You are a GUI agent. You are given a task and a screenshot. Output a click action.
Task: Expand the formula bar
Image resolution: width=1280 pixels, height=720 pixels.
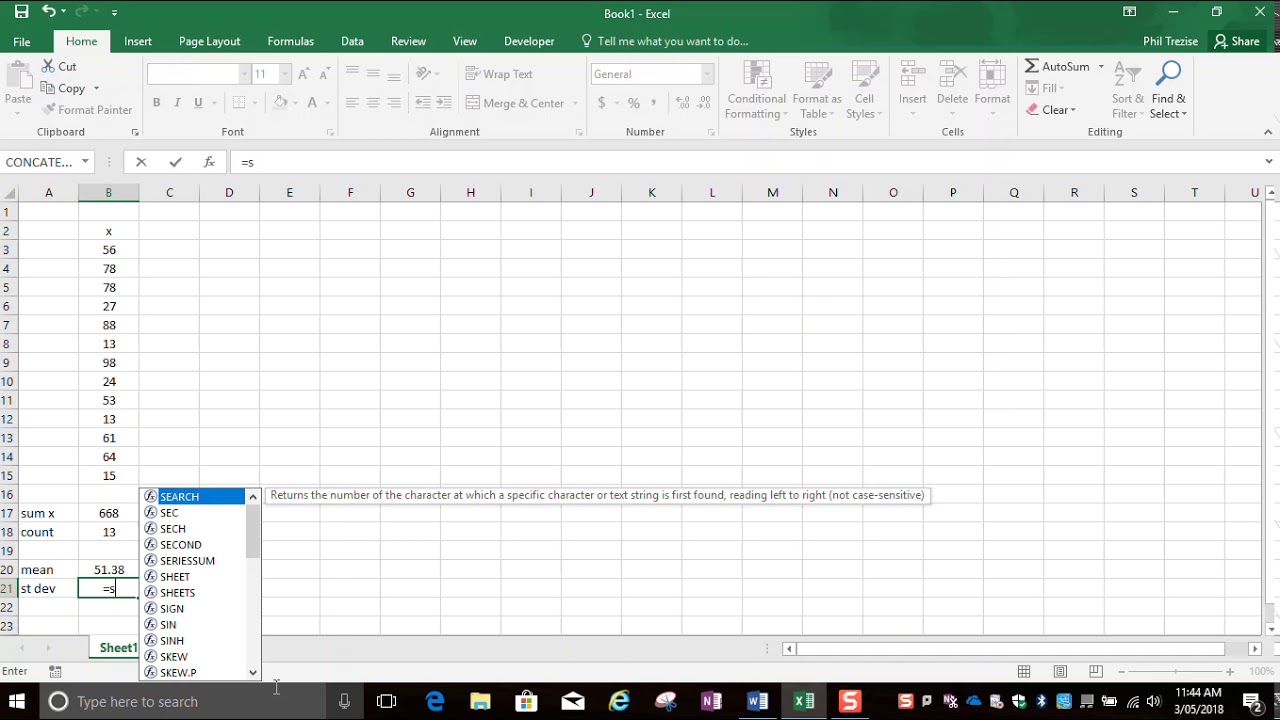1269,162
